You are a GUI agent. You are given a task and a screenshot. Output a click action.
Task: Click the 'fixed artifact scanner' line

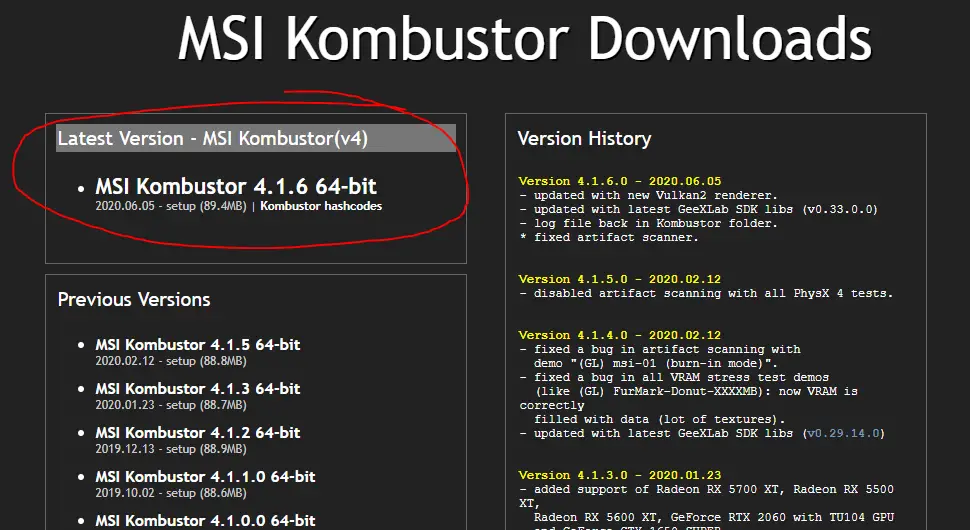click(609, 237)
